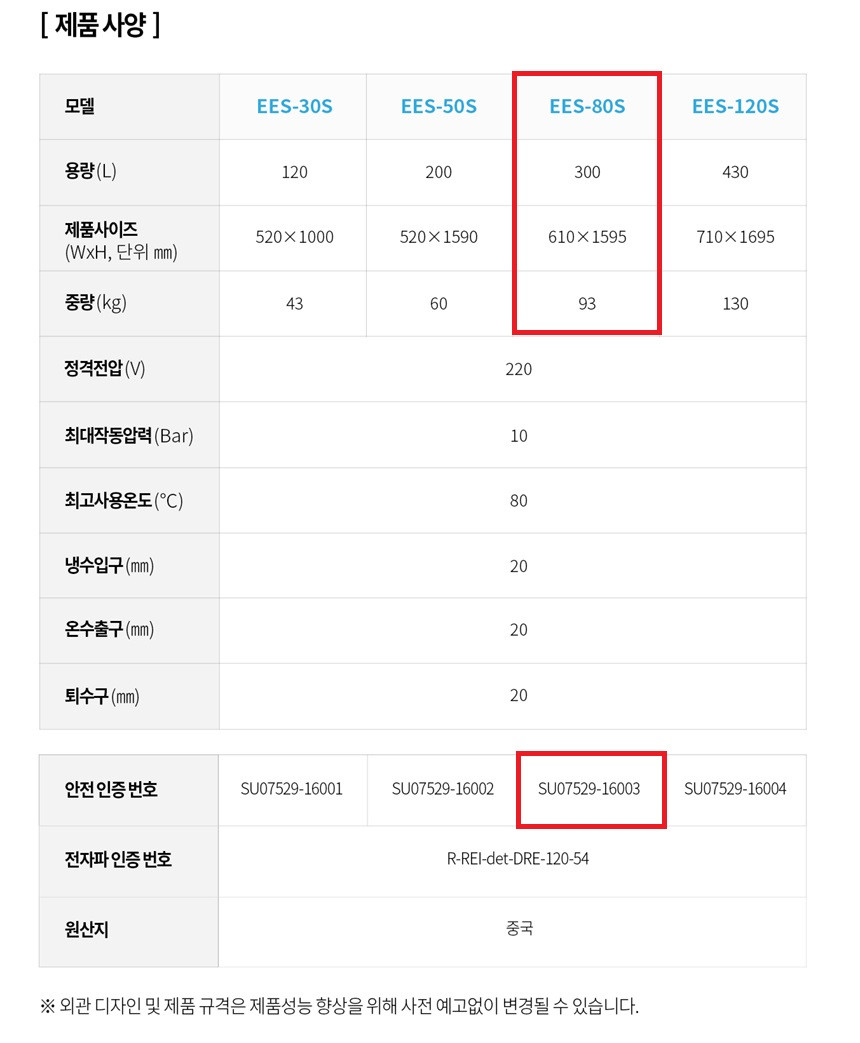Click the 정격전압 (V) row label
Image resolution: width=860 pixels, height=1043 pixels.
click(x=105, y=368)
